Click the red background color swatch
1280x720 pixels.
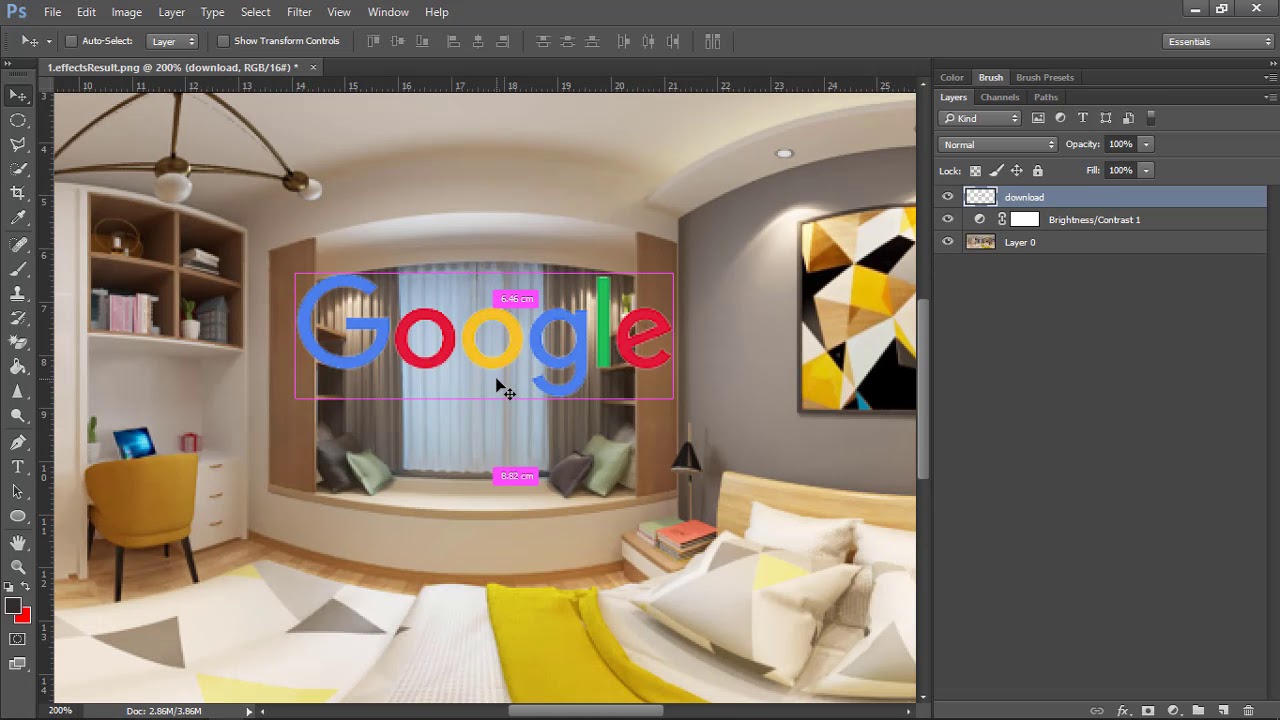click(25, 617)
